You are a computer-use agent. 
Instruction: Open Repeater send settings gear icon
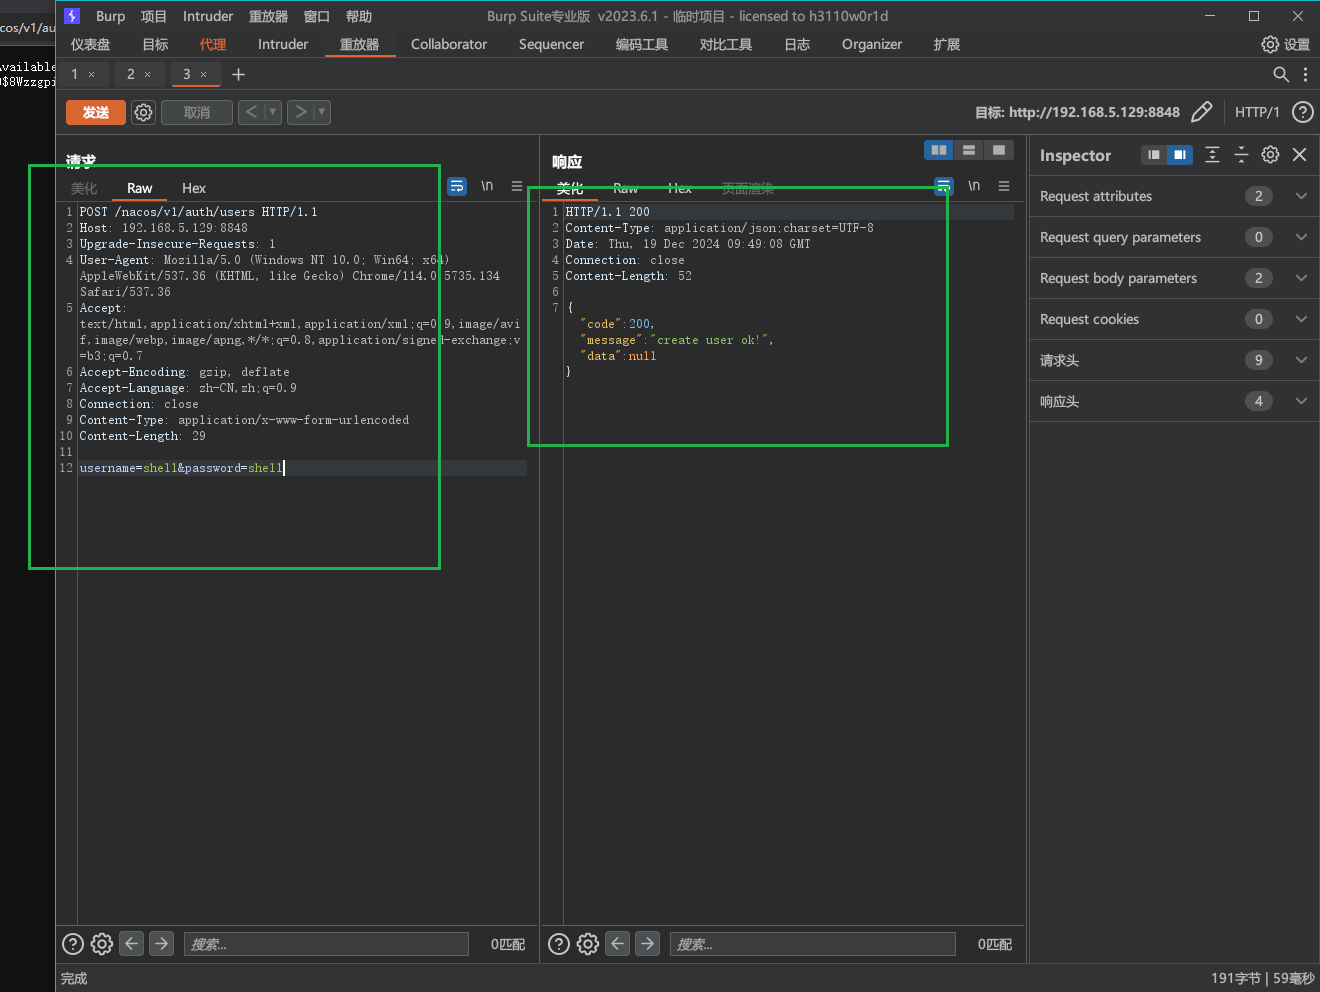point(144,113)
